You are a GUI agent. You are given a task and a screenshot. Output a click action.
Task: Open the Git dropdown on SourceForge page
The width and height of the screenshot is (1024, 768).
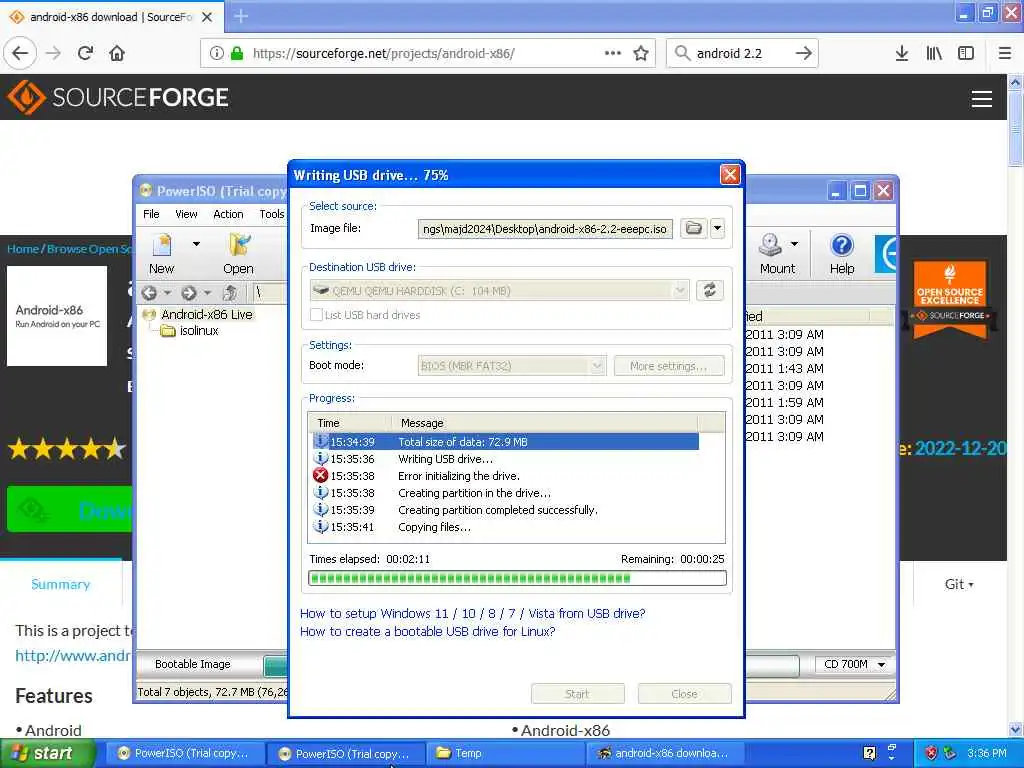[x=959, y=584]
